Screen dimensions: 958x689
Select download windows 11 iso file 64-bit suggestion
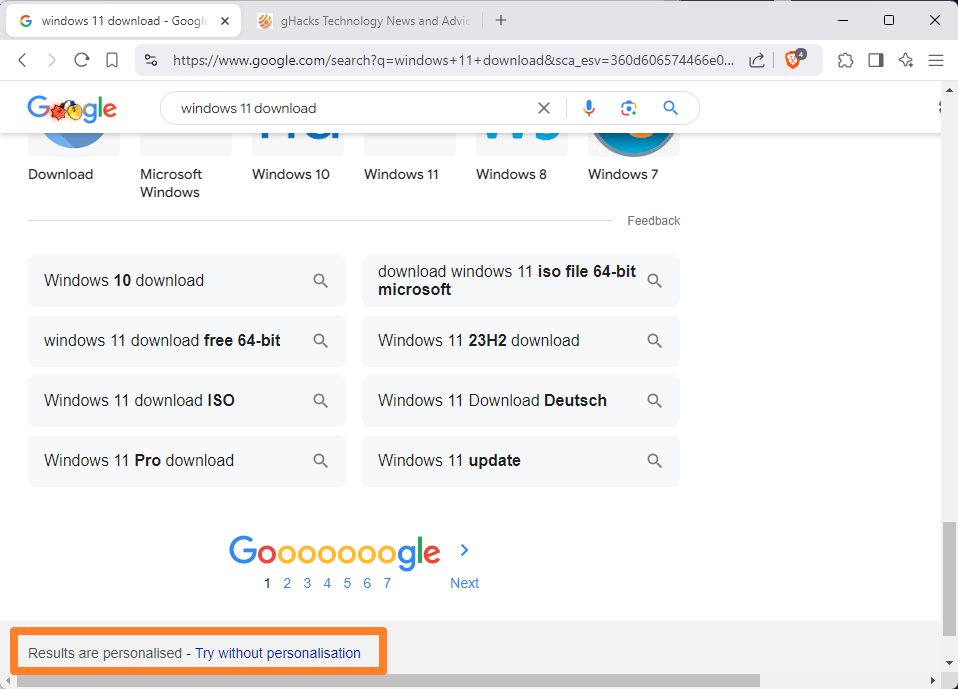521,280
